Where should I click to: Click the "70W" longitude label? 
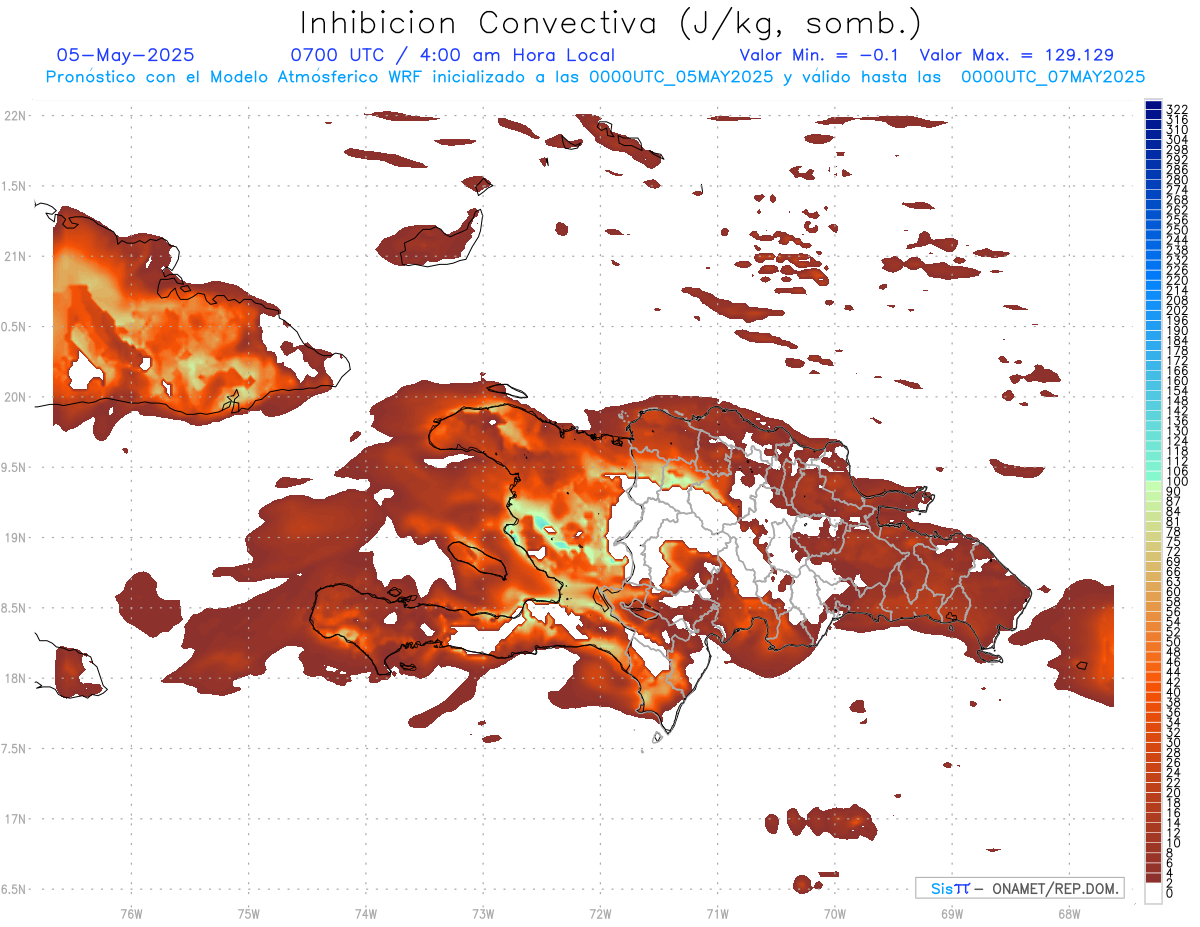tap(834, 913)
